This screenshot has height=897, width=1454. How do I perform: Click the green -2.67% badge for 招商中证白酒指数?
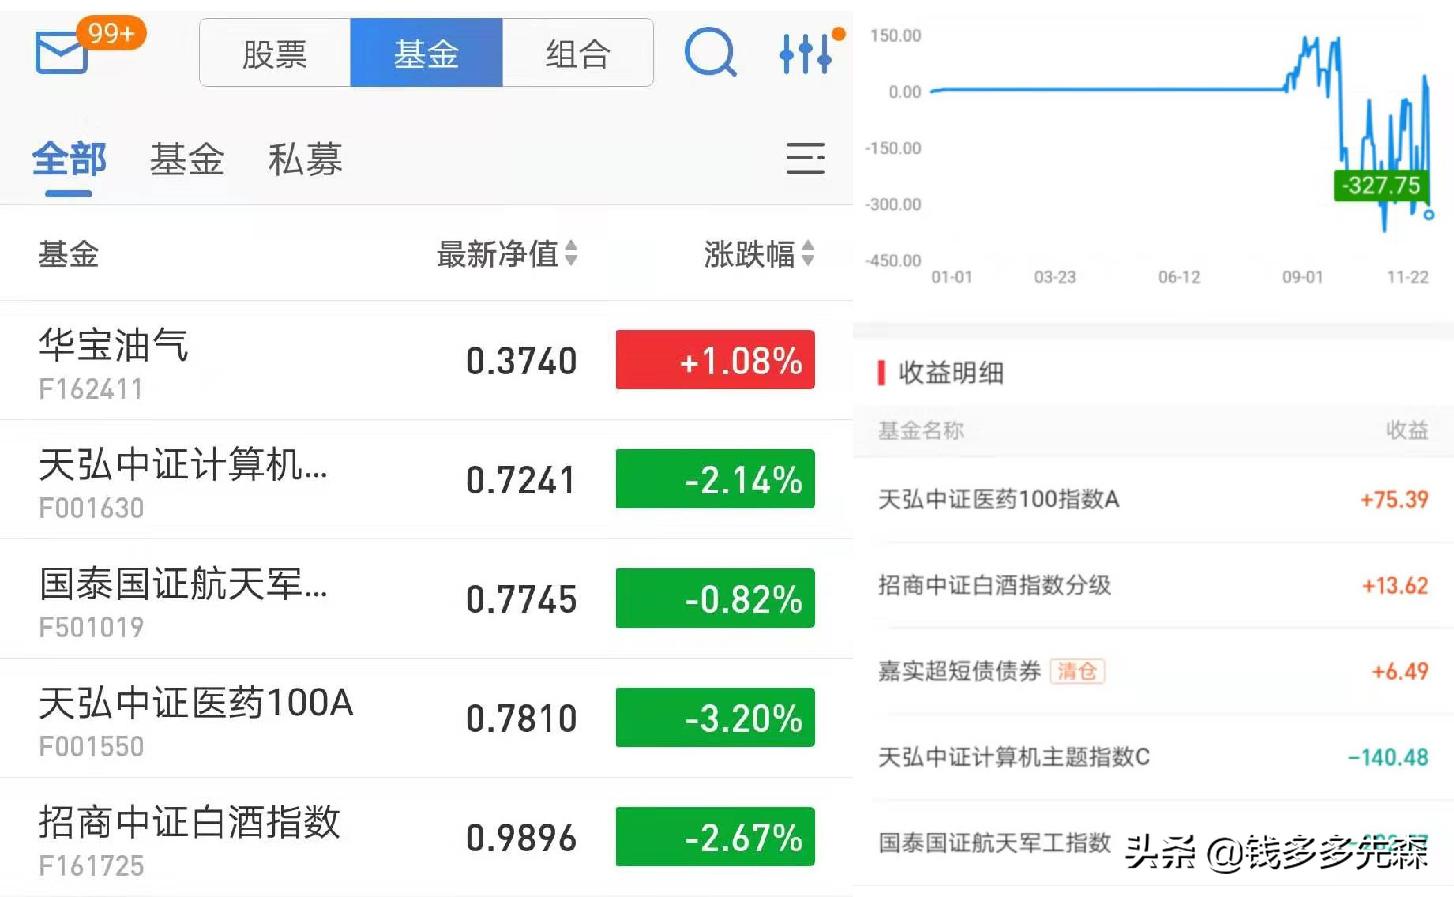[713, 837]
